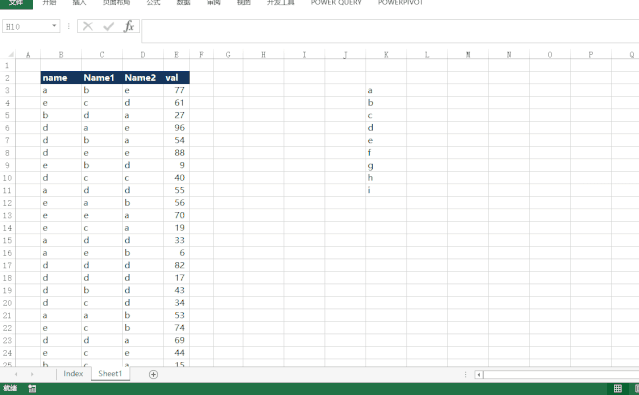Click the horizontal scrollbar left arrow
639x395 pixels.
479,374
